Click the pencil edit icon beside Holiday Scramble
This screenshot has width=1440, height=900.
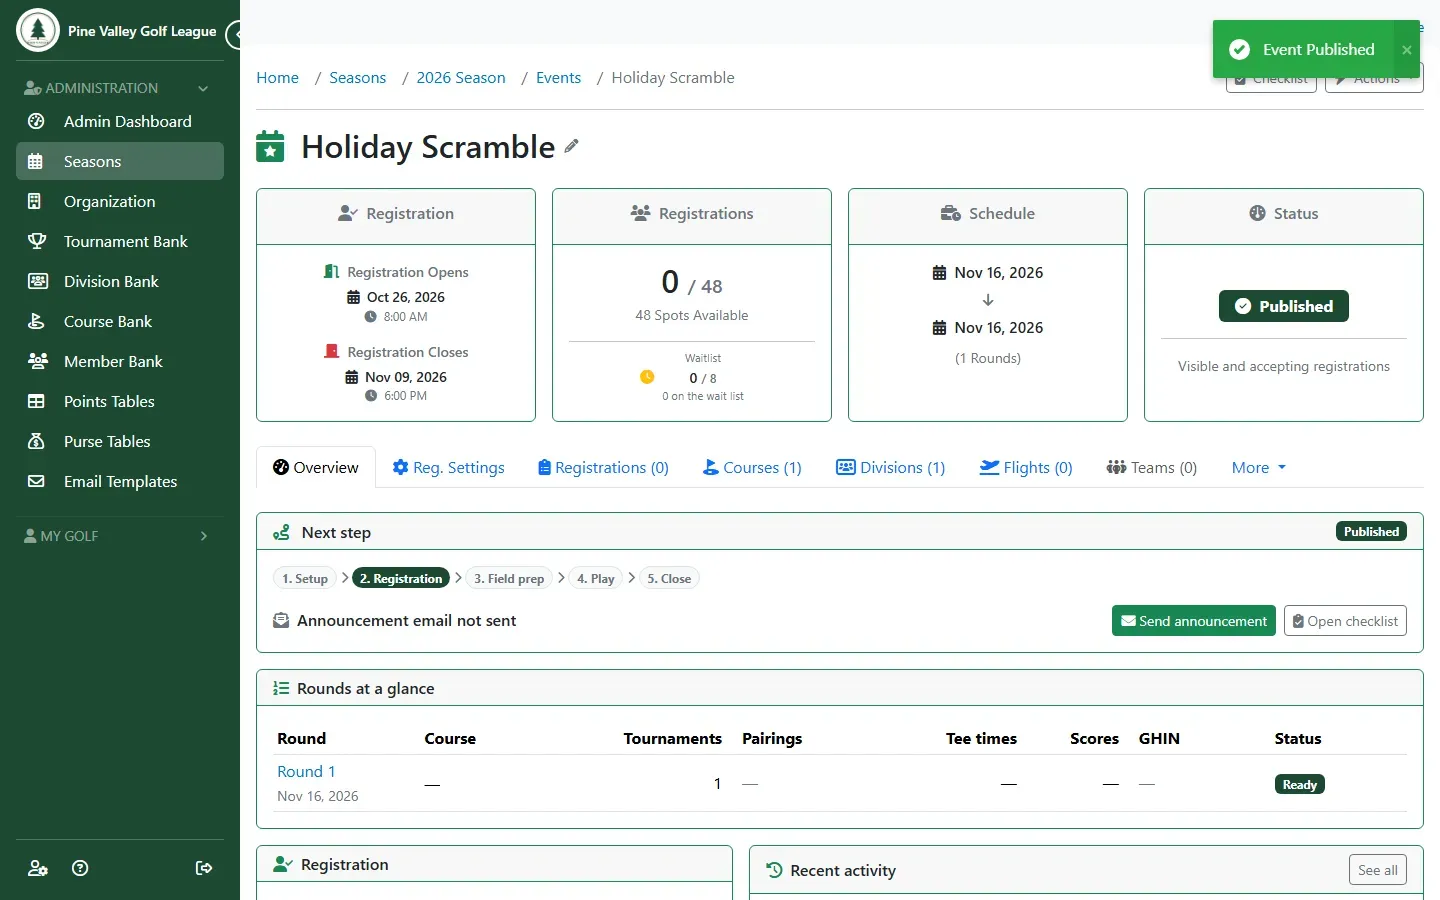pyautogui.click(x=571, y=146)
